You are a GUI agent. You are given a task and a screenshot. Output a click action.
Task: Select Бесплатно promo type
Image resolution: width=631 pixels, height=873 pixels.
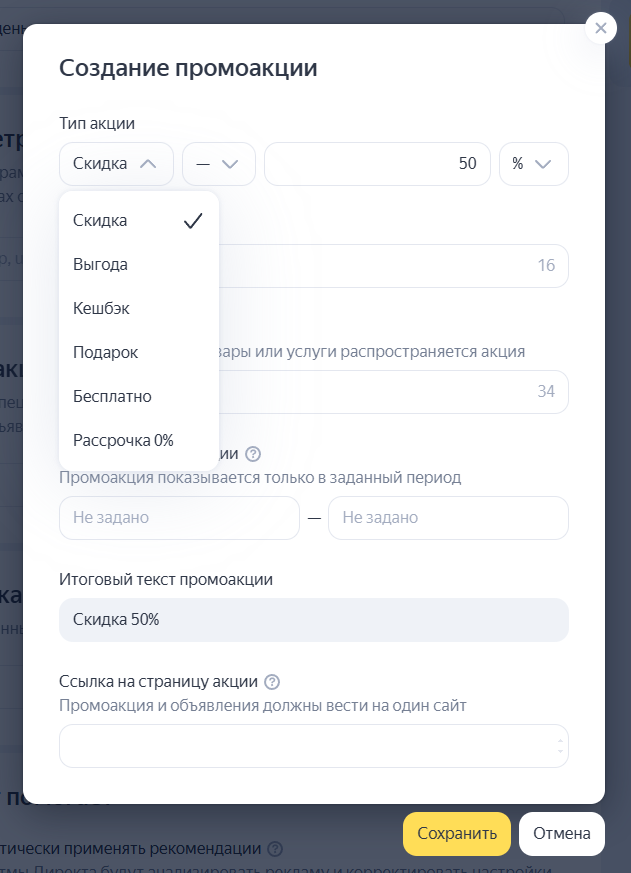click(x=112, y=397)
